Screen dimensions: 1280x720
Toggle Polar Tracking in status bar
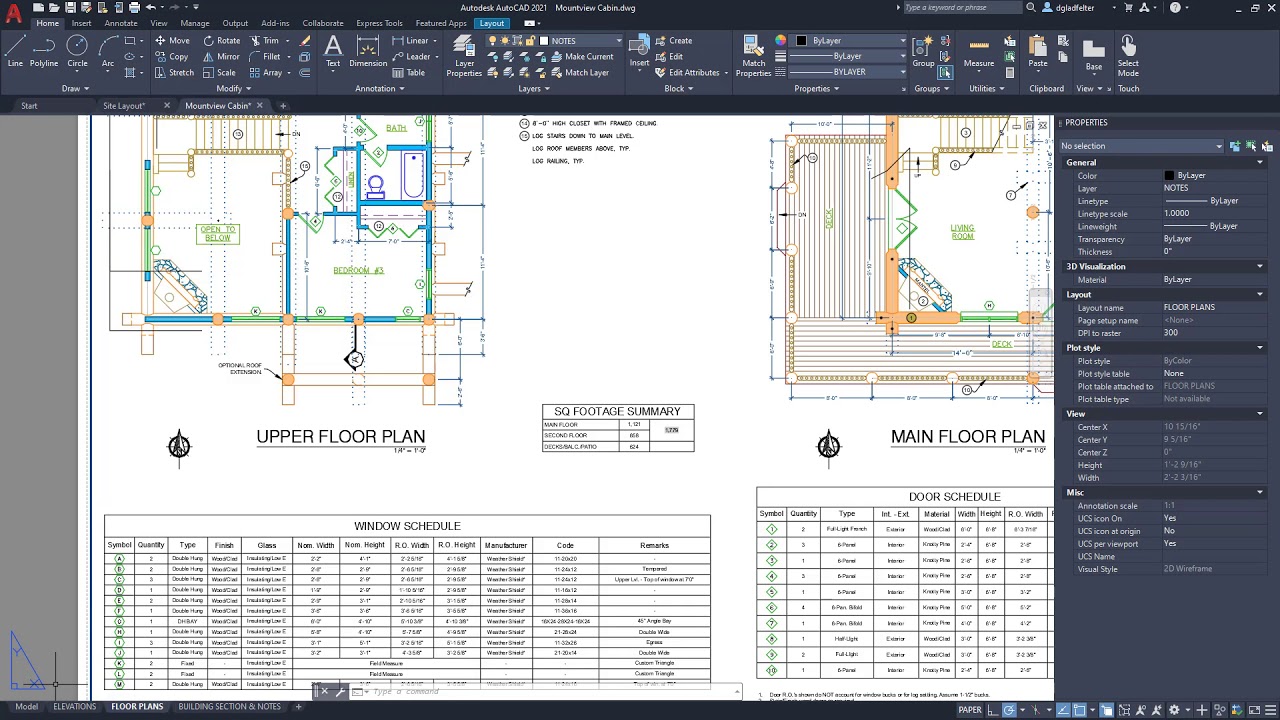[1008, 710]
